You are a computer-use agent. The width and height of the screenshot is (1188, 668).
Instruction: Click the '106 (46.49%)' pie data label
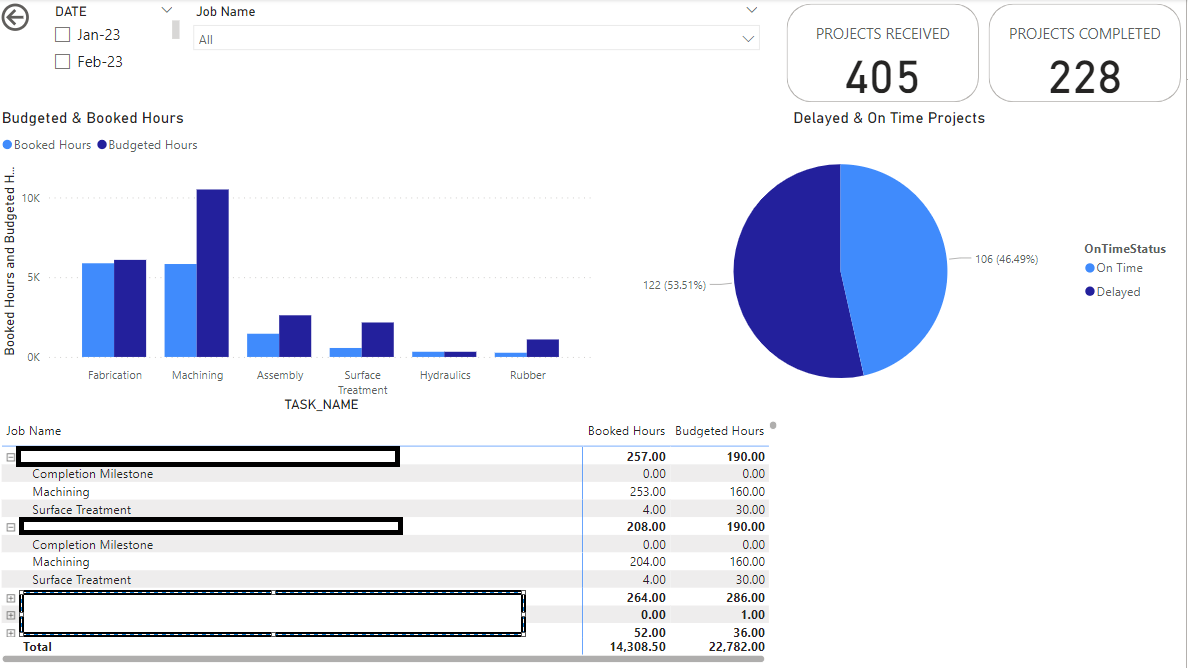[x=1006, y=259]
